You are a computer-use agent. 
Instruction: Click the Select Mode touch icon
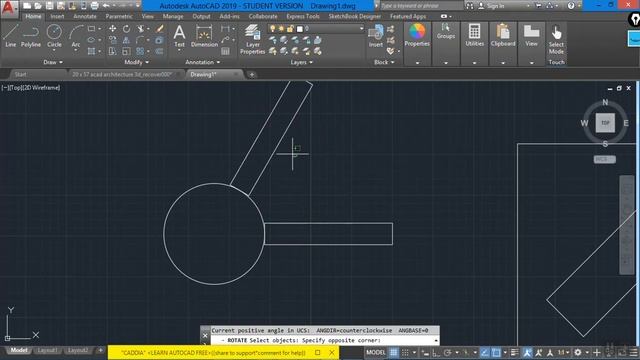pyautogui.click(x=556, y=40)
